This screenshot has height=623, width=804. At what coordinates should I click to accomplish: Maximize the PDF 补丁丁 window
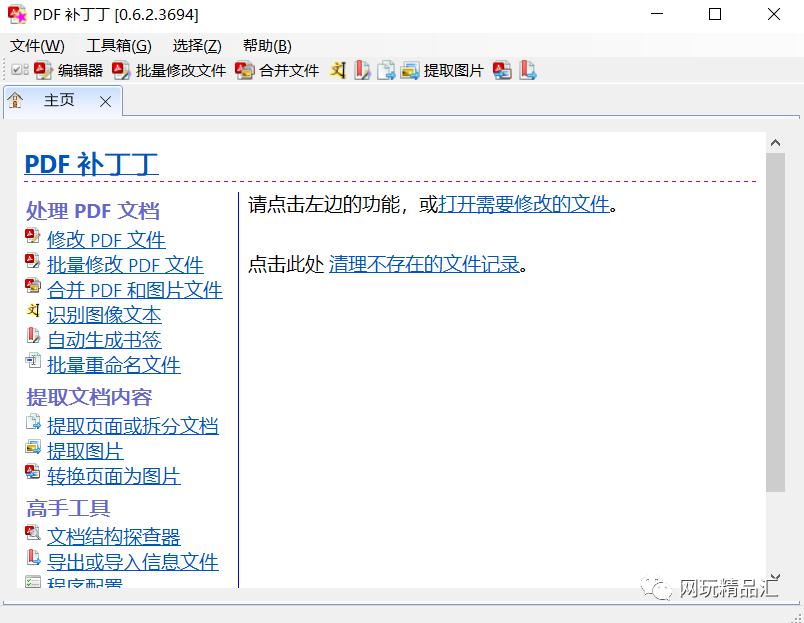(715, 14)
